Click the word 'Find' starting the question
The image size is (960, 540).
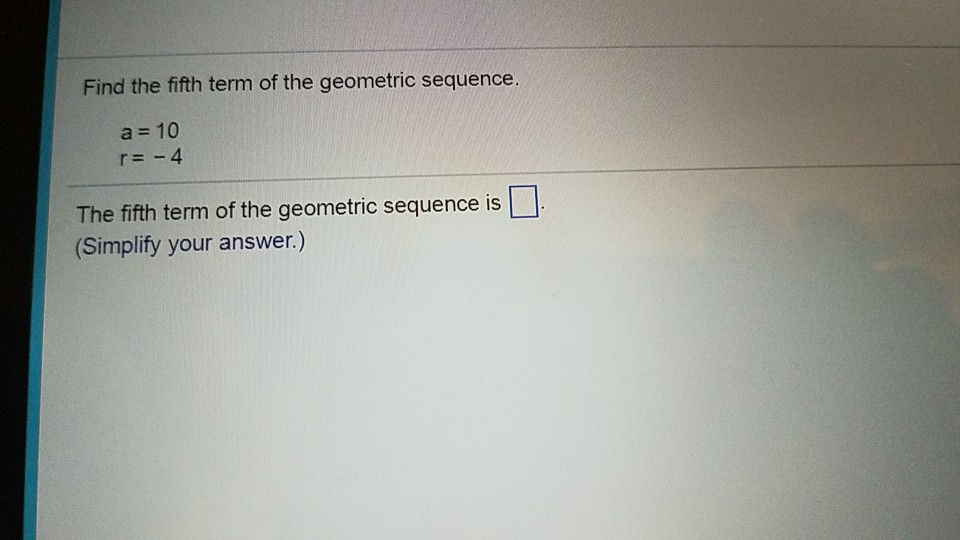click(x=103, y=86)
